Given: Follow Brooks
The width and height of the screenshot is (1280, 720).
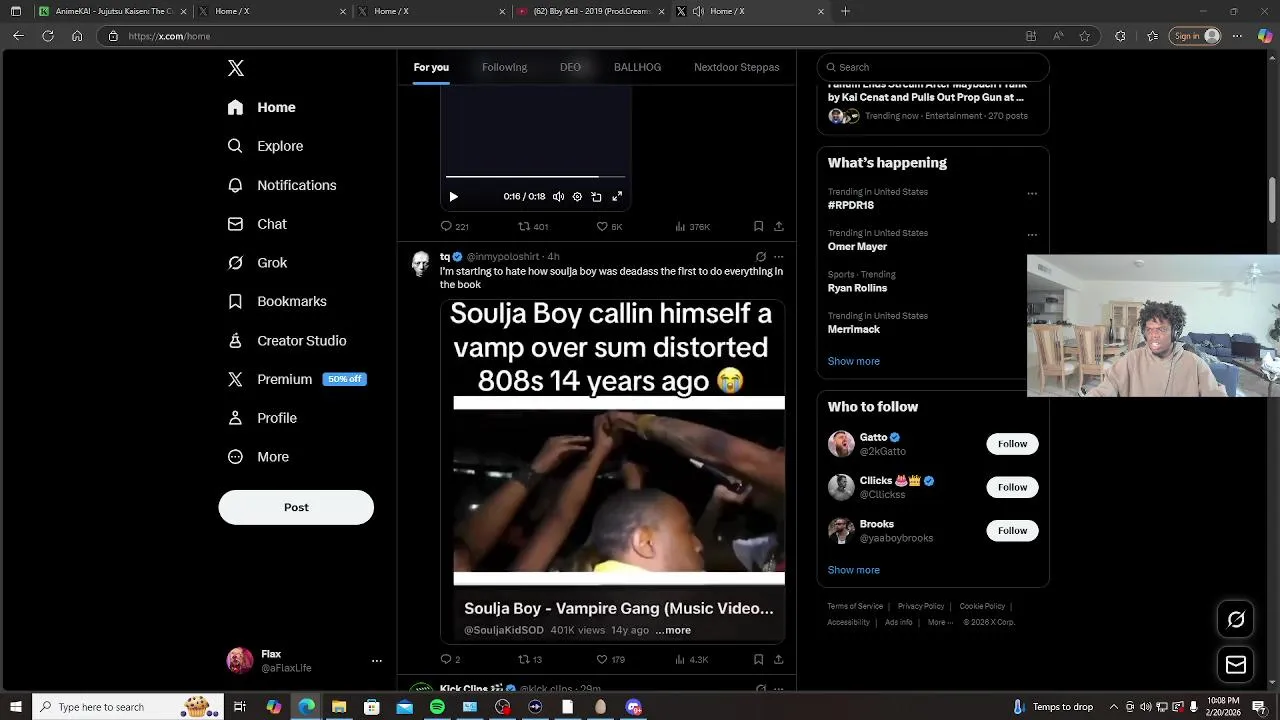Looking at the screenshot, I should pyautogui.click(x=1012, y=531).
